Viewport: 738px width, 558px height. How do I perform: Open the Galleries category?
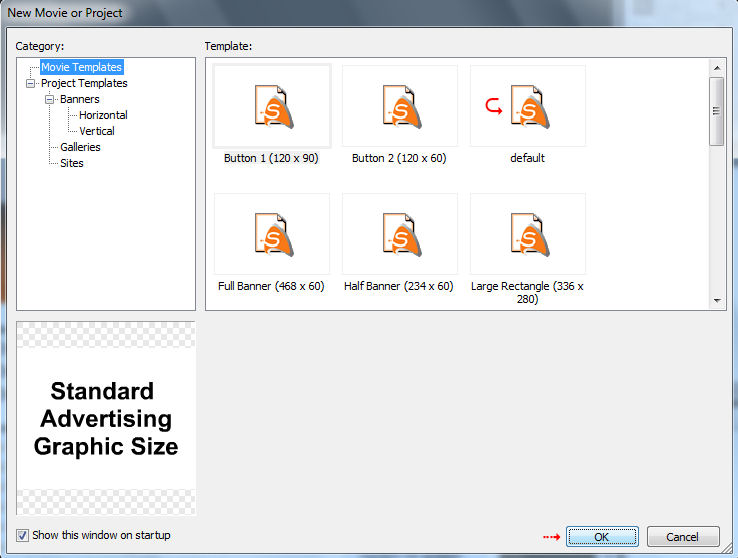(80, 147)
